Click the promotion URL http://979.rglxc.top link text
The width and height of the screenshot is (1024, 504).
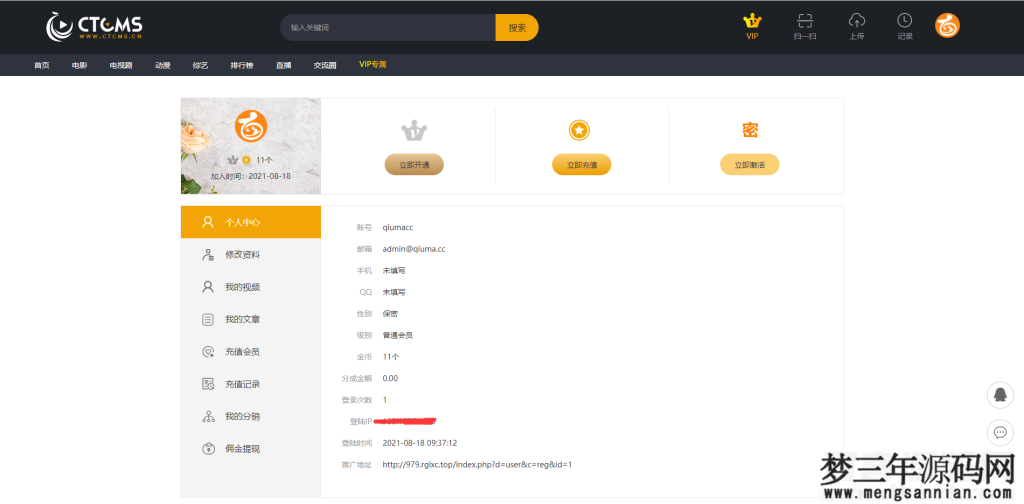click(x=477, y=465)
